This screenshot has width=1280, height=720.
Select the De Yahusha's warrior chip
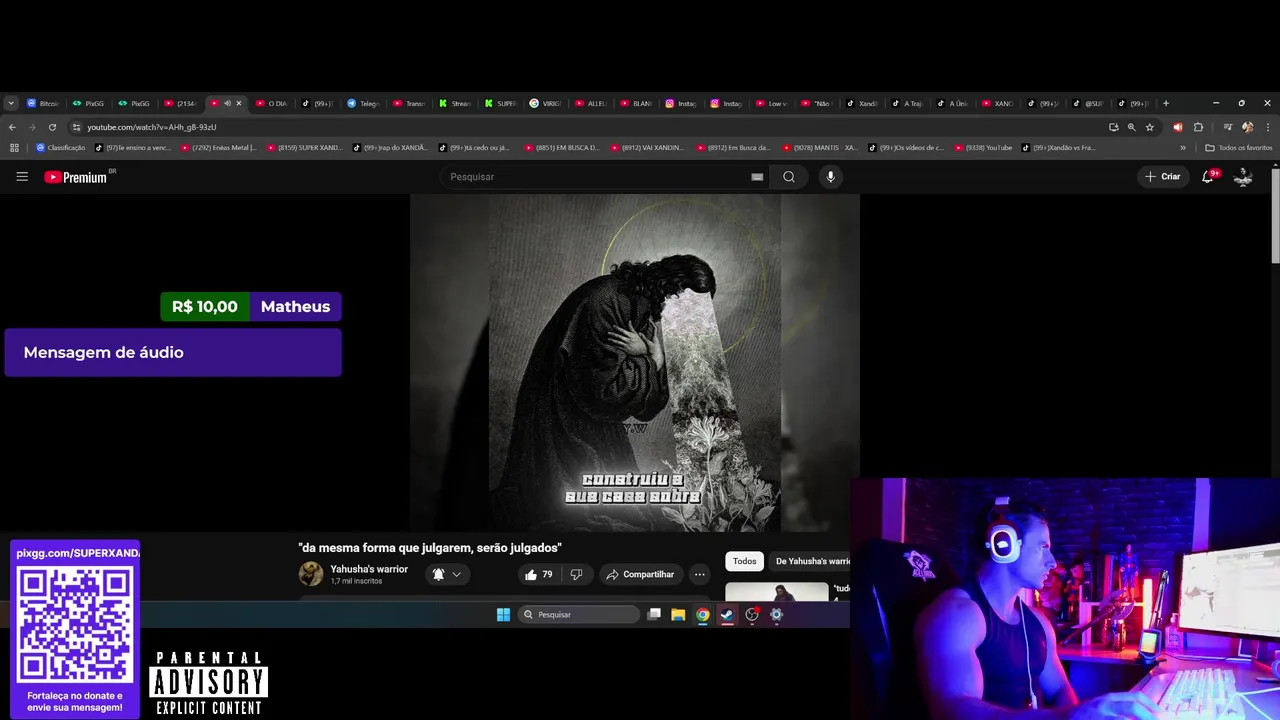coord(810,561)
